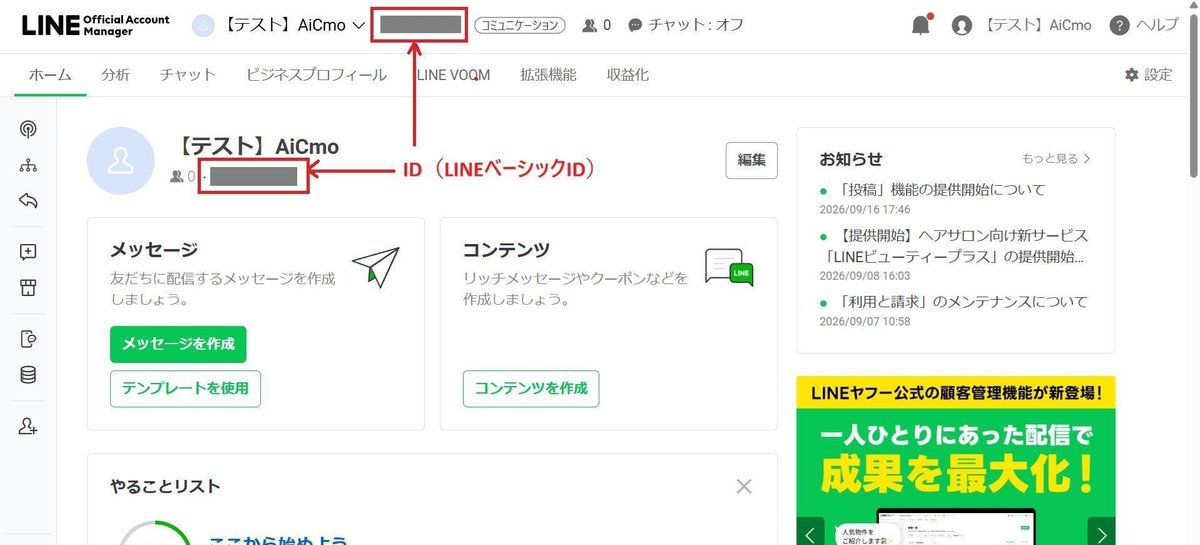The width and height of the screenshot is (1200, 545).
Task: Click the メッセージを作成 button
Action: click(x=178, y=344)
